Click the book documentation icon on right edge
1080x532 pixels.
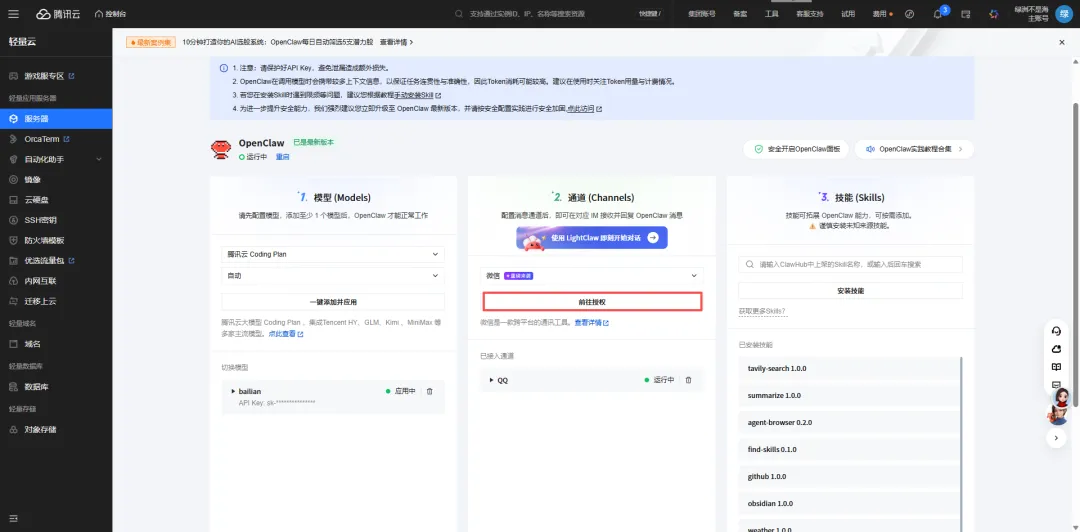point(1056,367)
